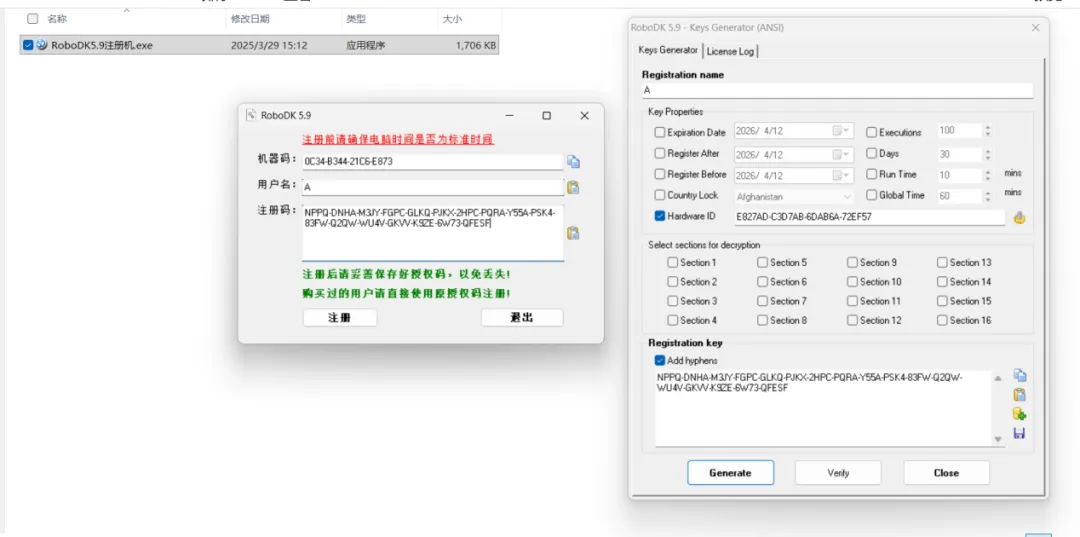The image size is (1080, 537).
Task: Open the Expiration Date calendar dropdown
Action: tap(842, 131)
